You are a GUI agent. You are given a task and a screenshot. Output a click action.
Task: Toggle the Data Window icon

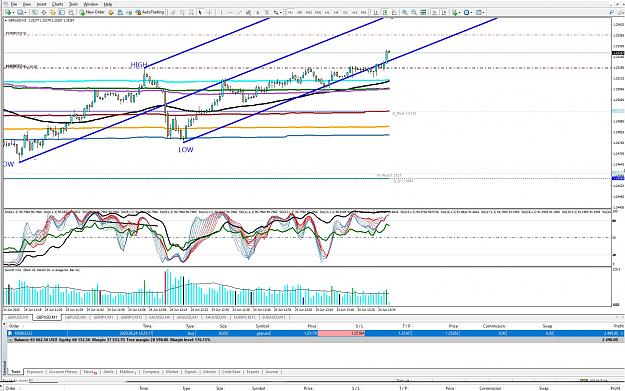click(44, 12)
